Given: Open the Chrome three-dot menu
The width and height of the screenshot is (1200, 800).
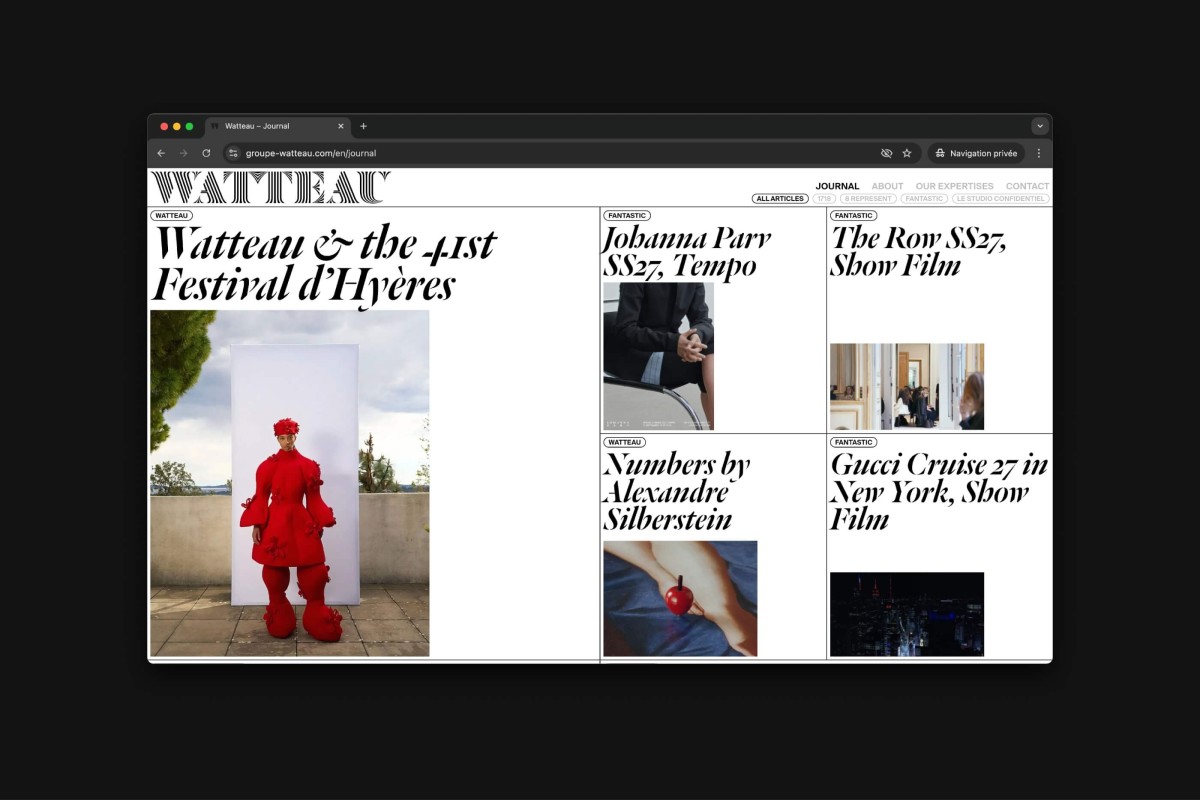Looking at the screenshot, I should 1039,153.
